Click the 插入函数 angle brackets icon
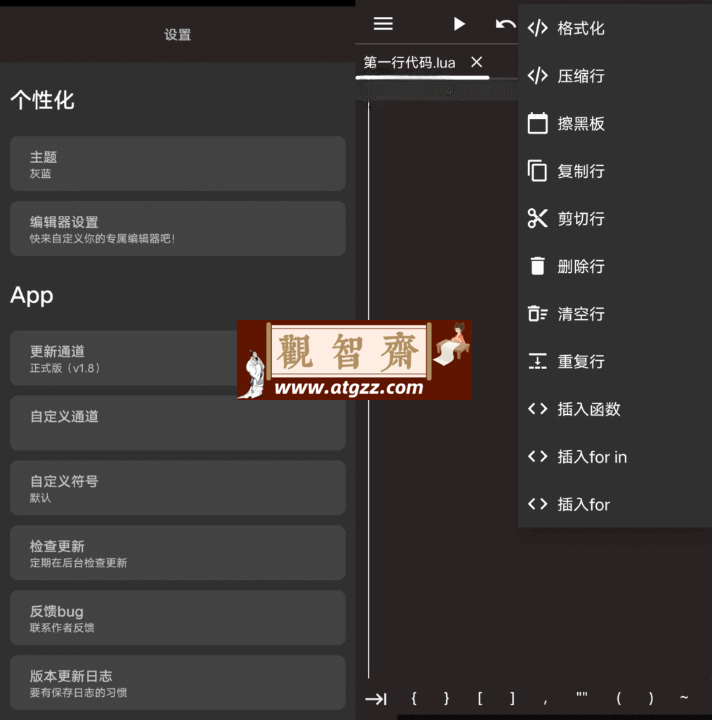 click(x=537, y=409)
